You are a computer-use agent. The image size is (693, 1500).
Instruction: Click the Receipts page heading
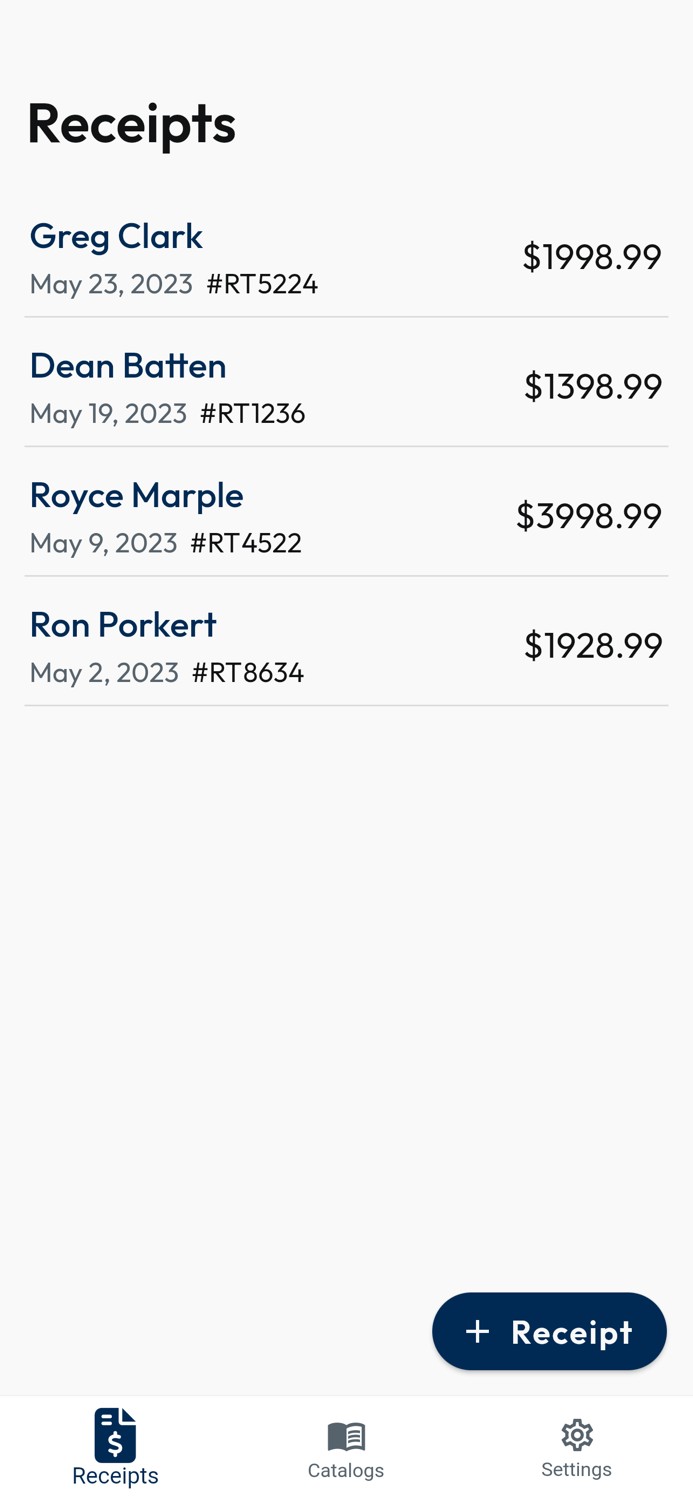click(x=132, y=122)
